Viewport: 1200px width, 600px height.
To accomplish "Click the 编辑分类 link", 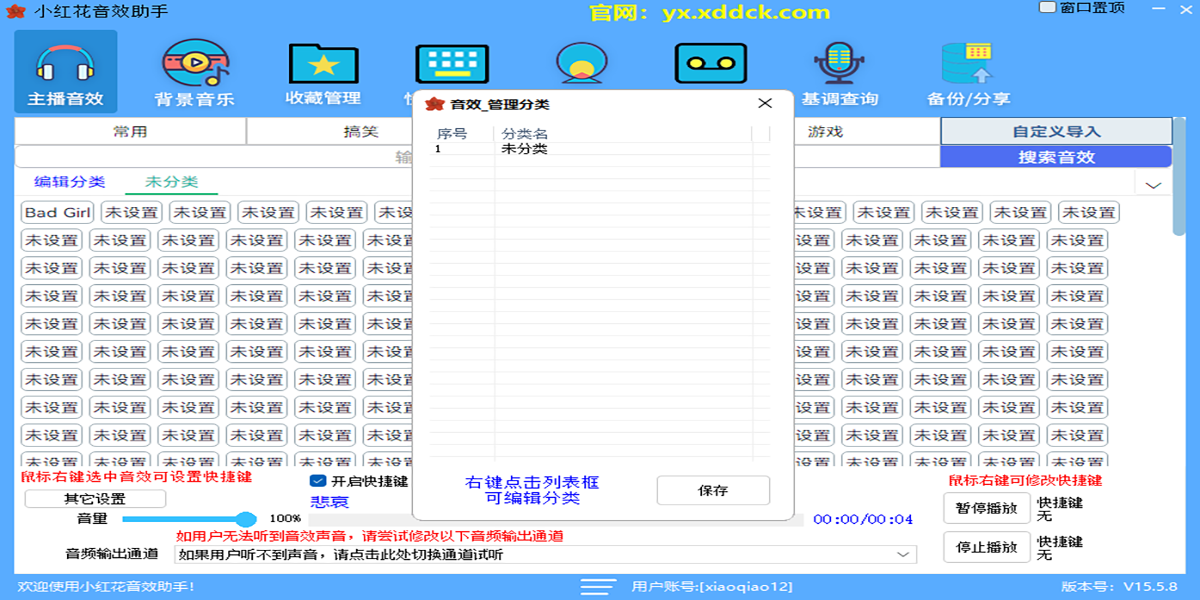I will [69, 182].
